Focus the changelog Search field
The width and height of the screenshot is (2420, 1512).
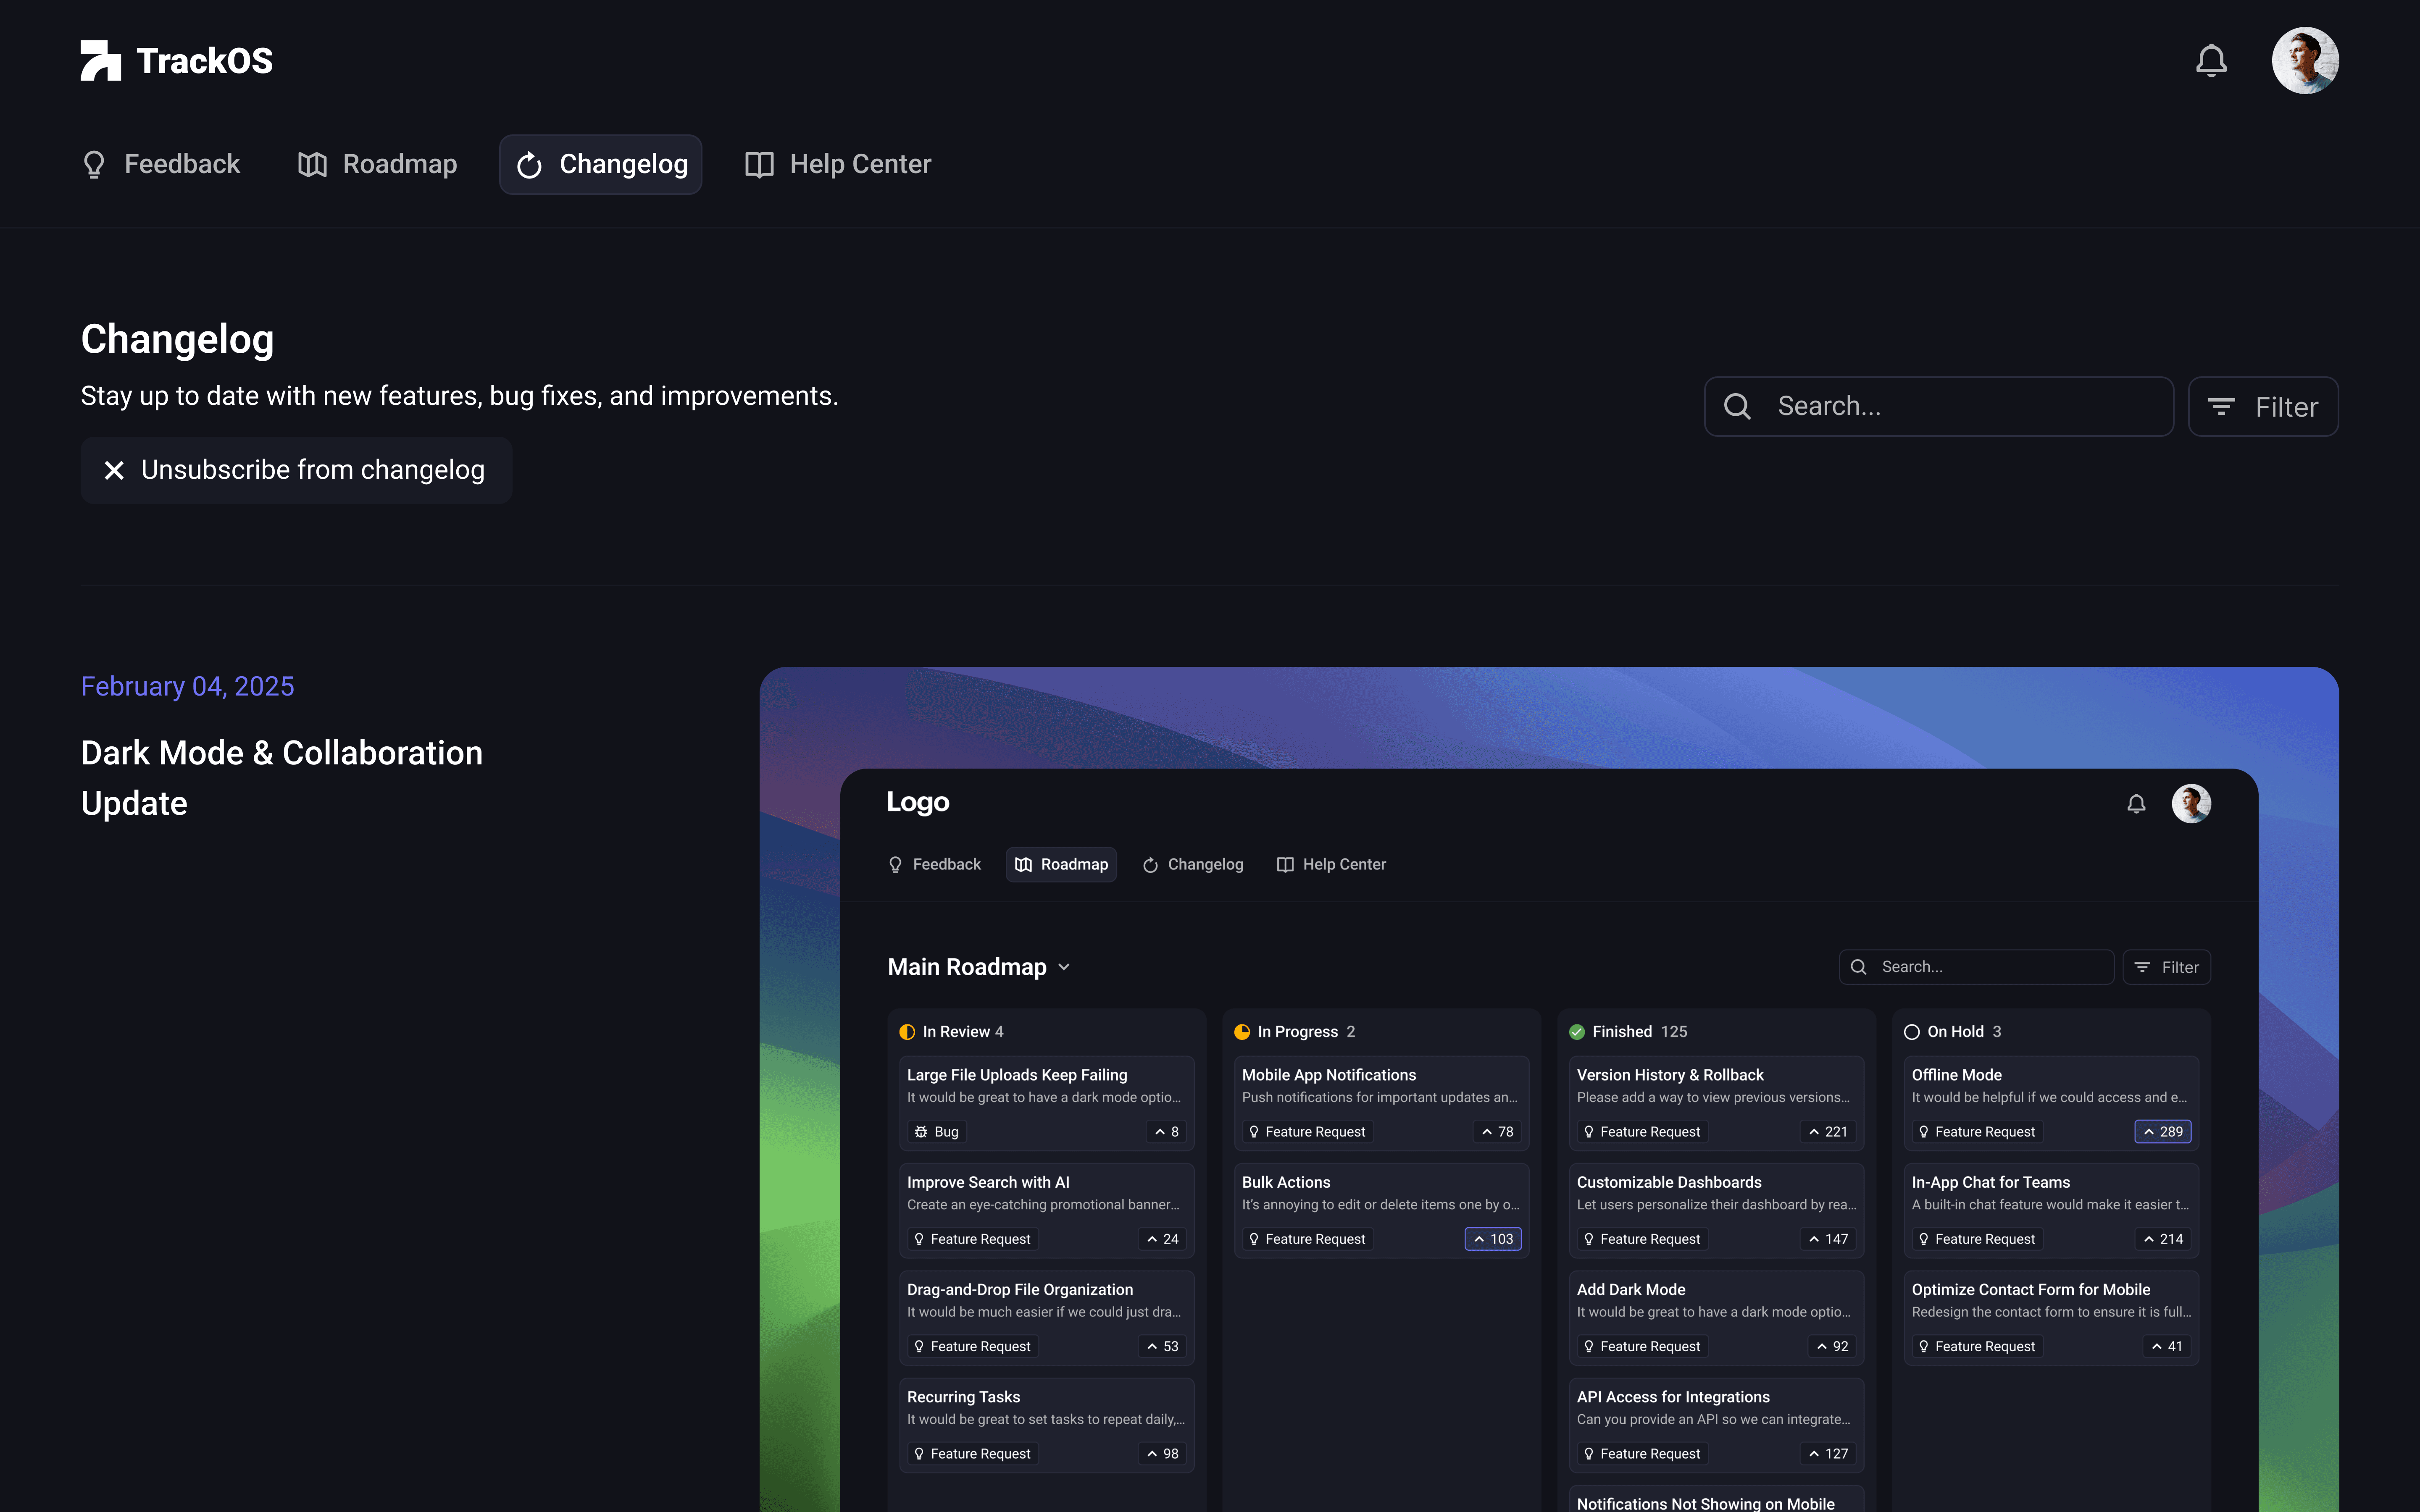coord(1939,406)
